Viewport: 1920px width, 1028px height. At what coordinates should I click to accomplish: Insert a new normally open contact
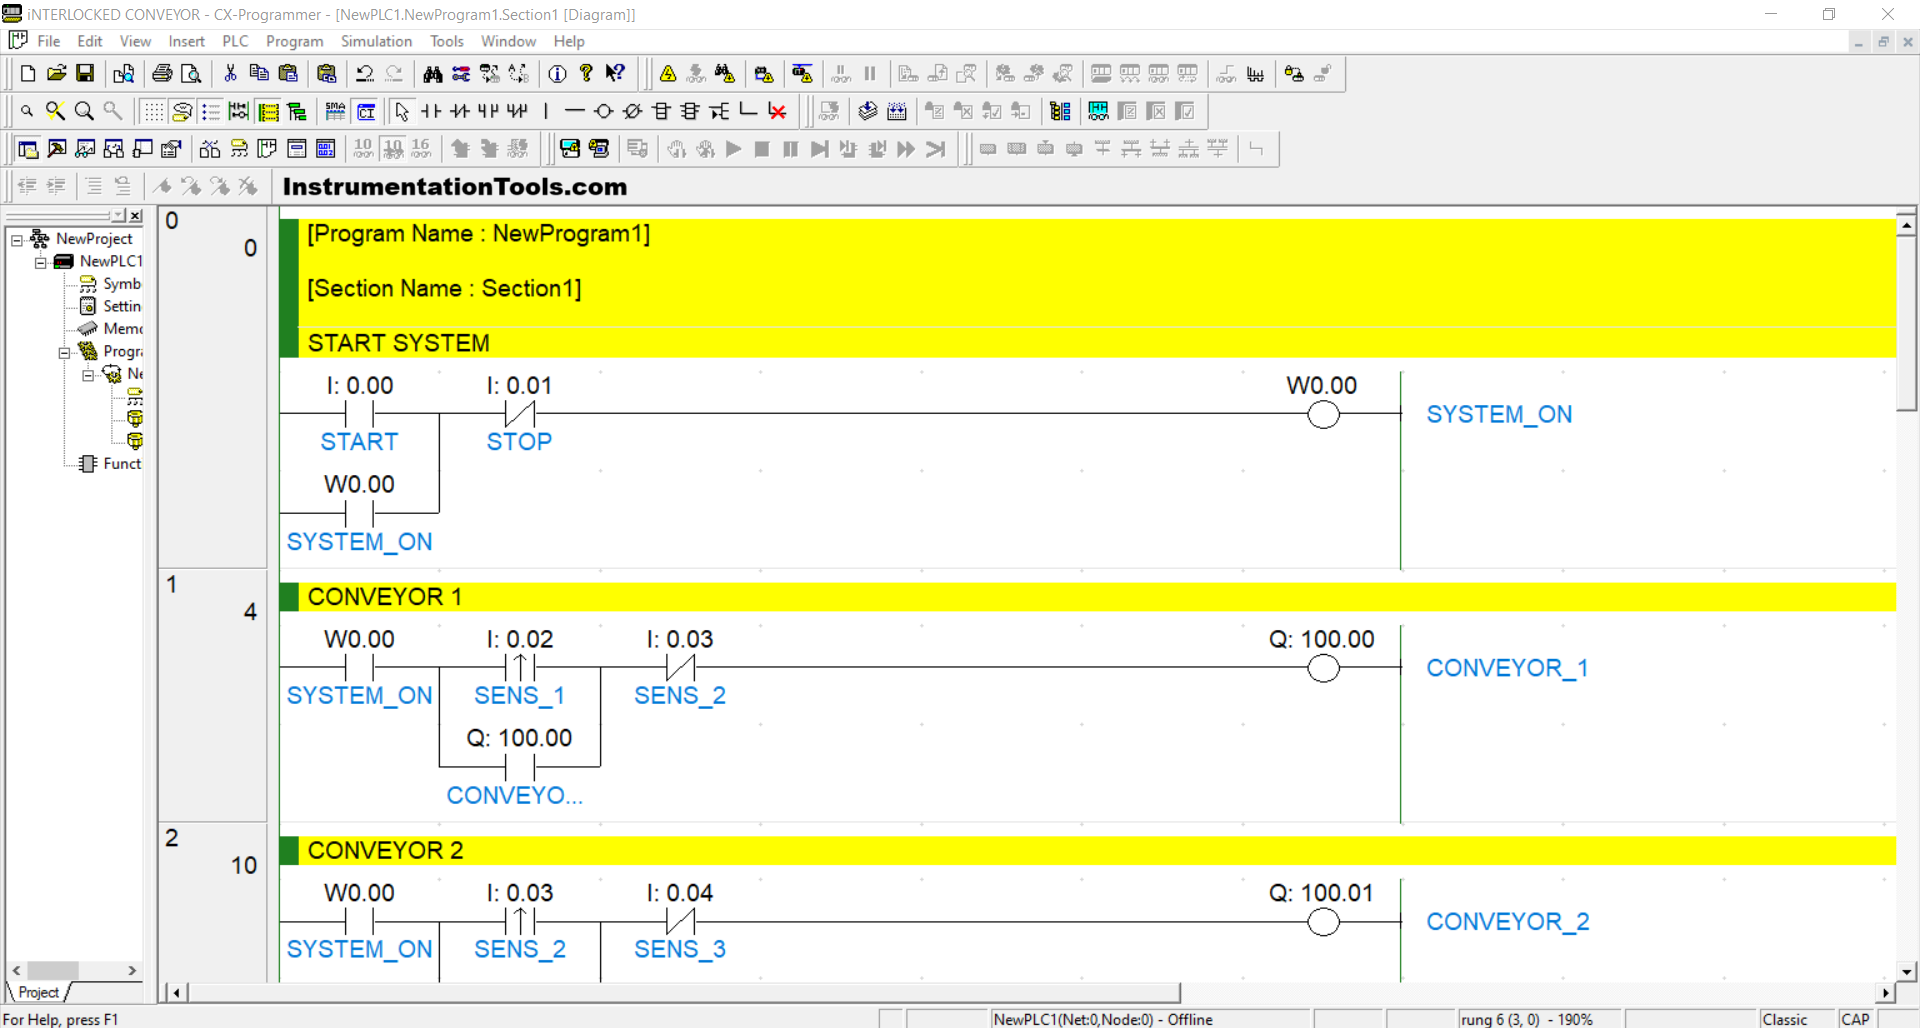click(431, 111)
